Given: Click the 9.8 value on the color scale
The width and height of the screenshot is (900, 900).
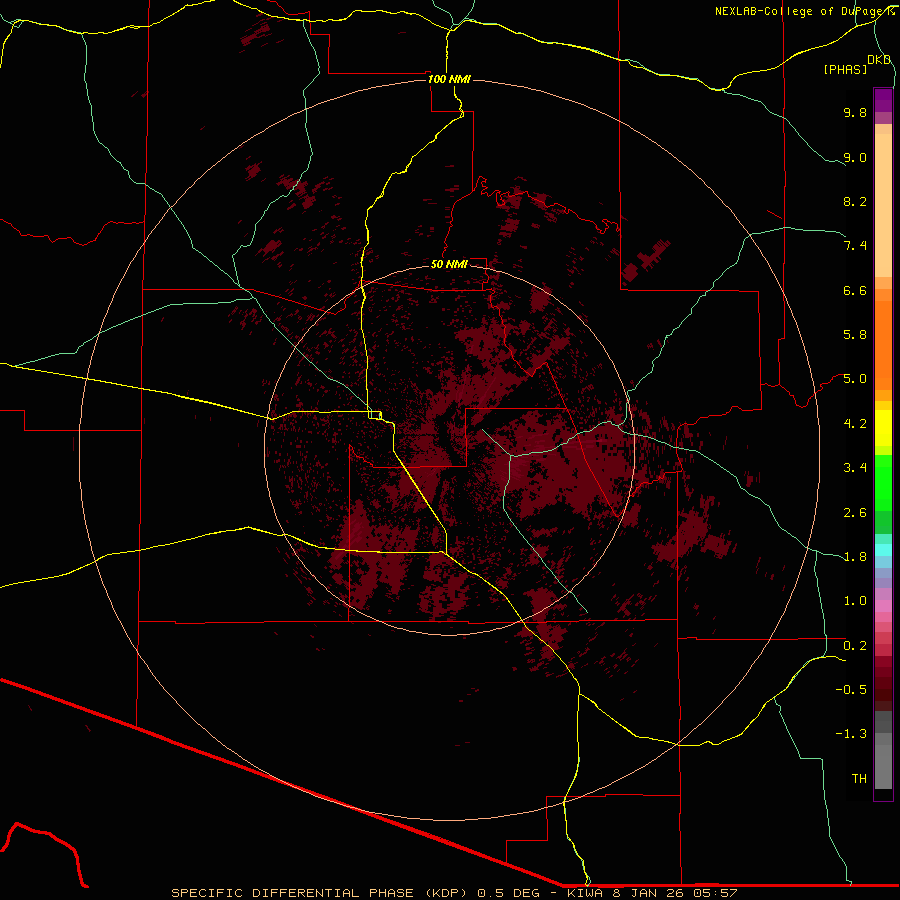Looking at the screenshot, I should [855, 112].
